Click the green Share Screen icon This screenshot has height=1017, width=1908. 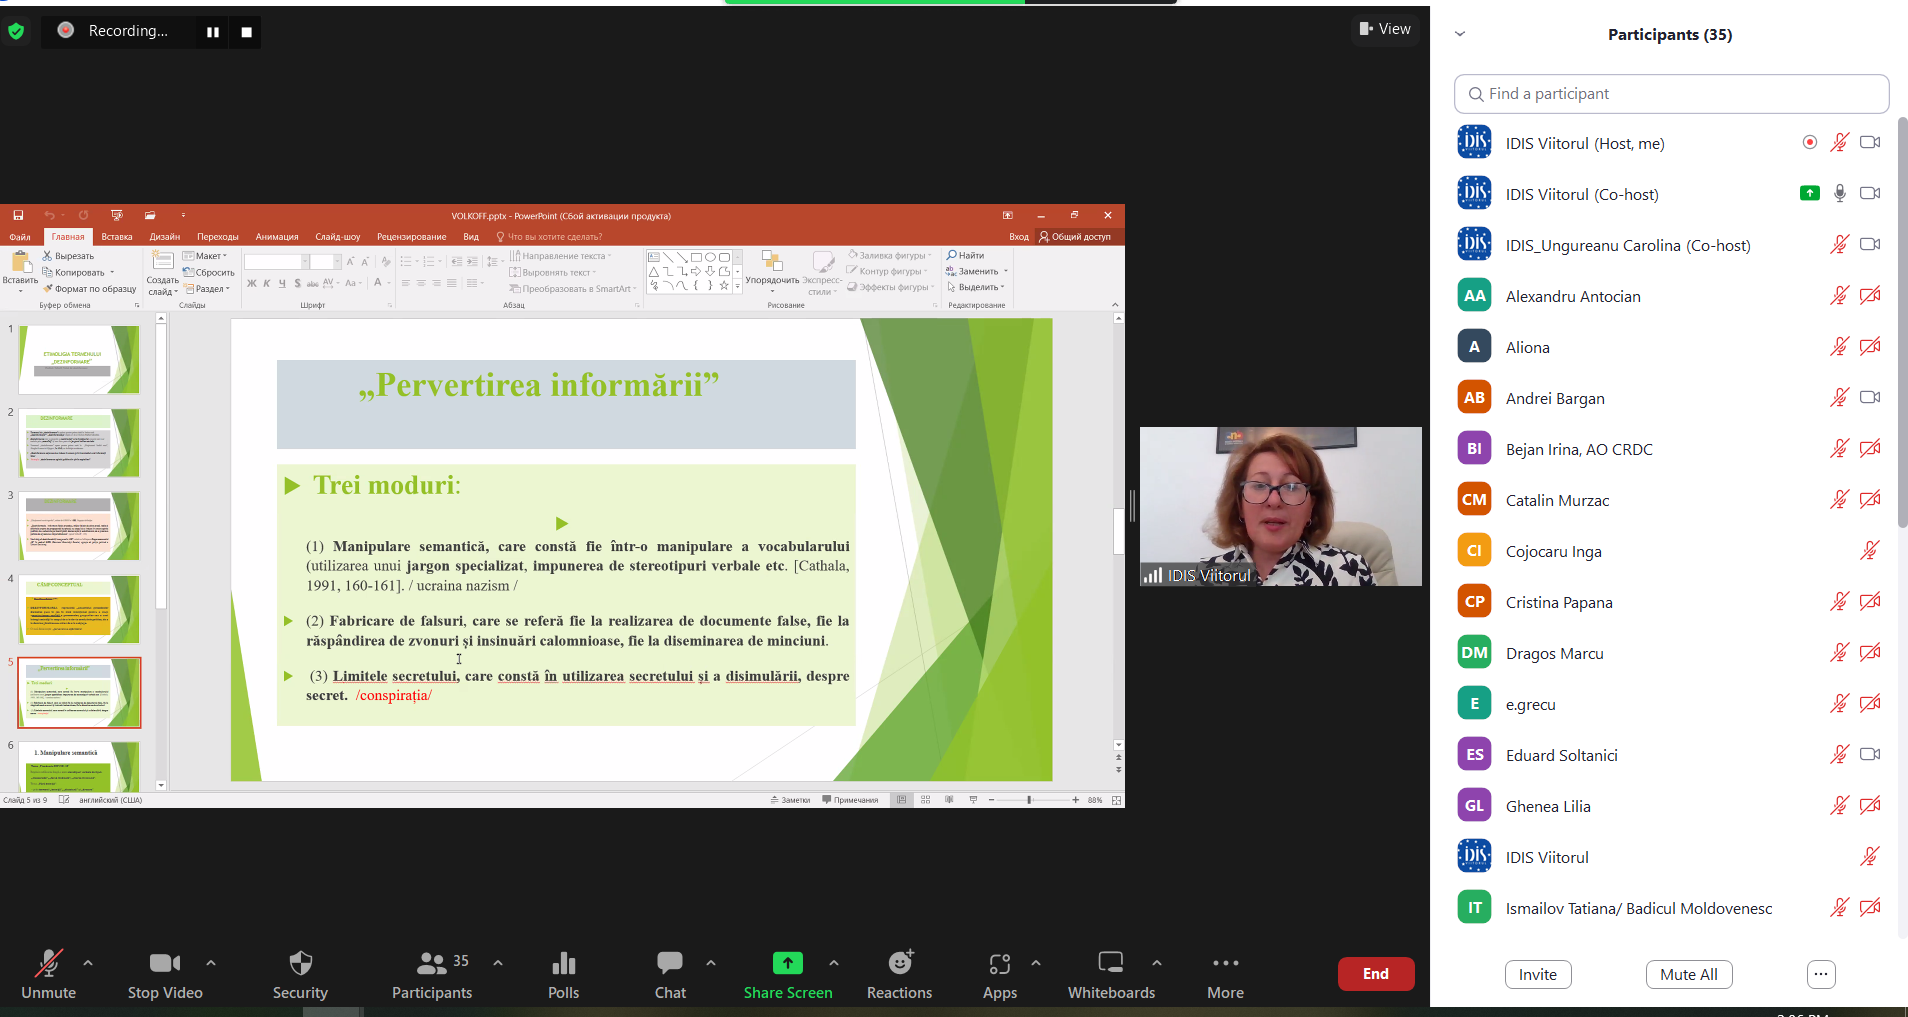click(x=788, y=963)
